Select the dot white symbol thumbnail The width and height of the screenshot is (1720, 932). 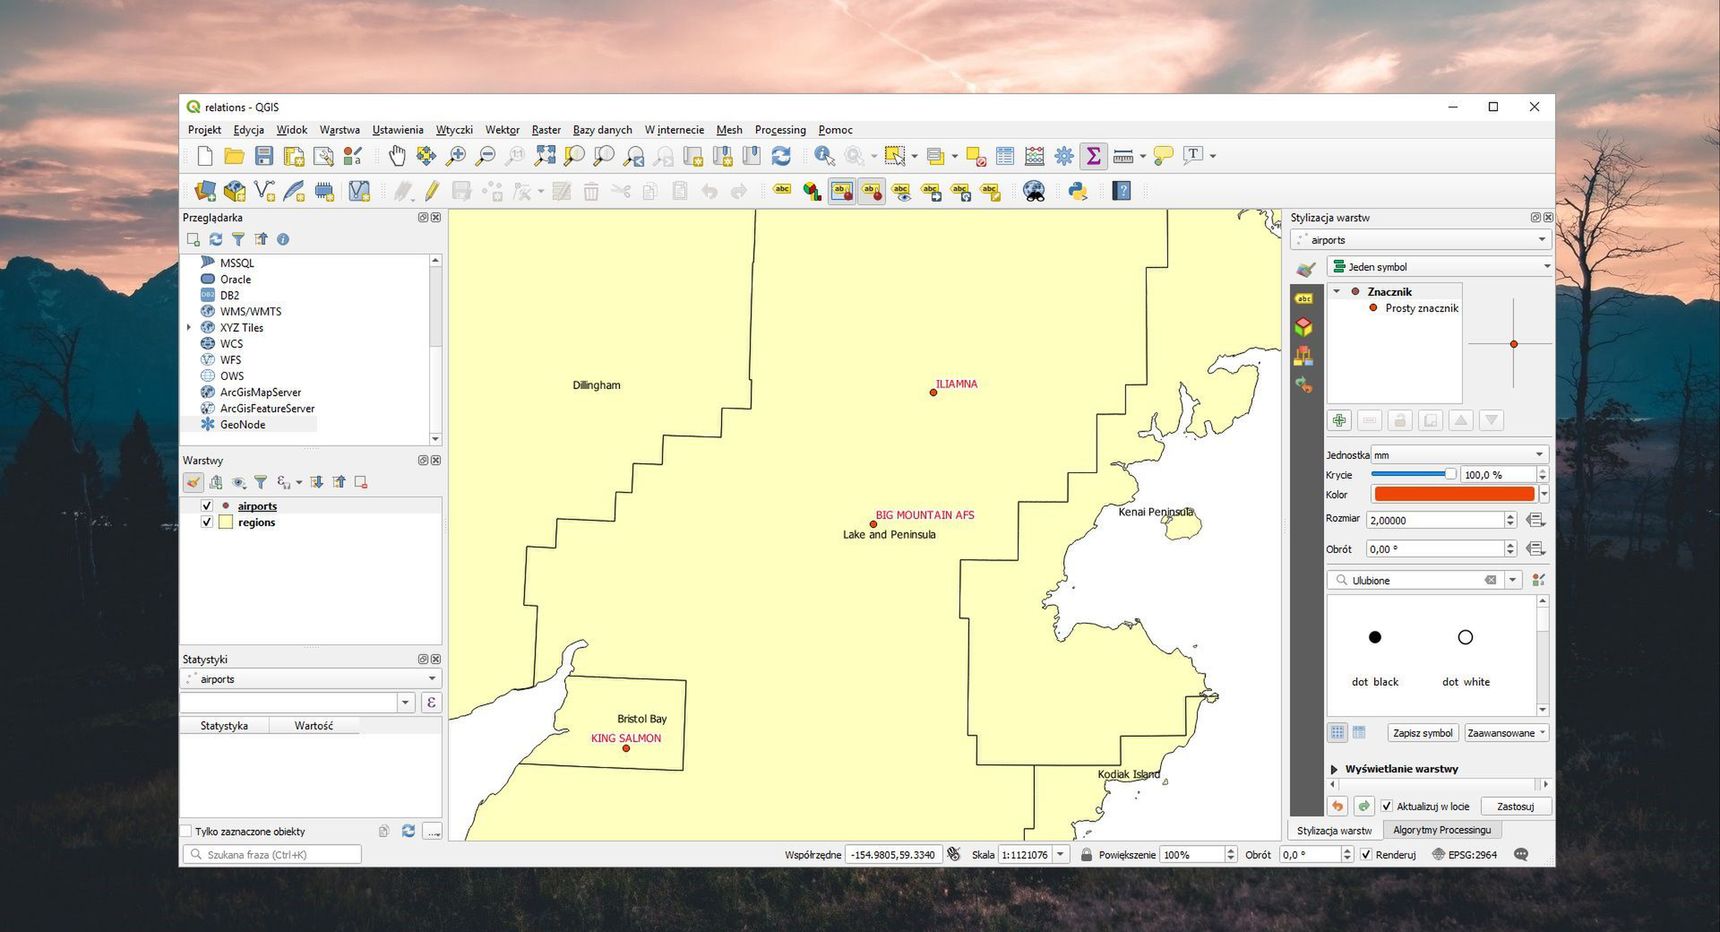pos(1465,656)
